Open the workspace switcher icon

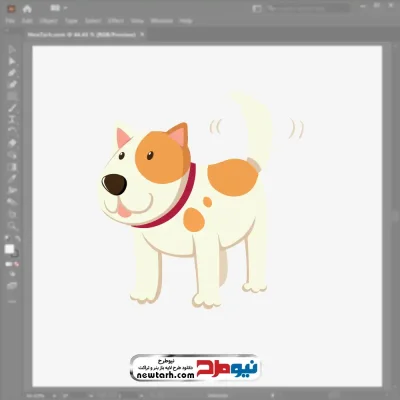pyautogui.click(x=257, y=9)
